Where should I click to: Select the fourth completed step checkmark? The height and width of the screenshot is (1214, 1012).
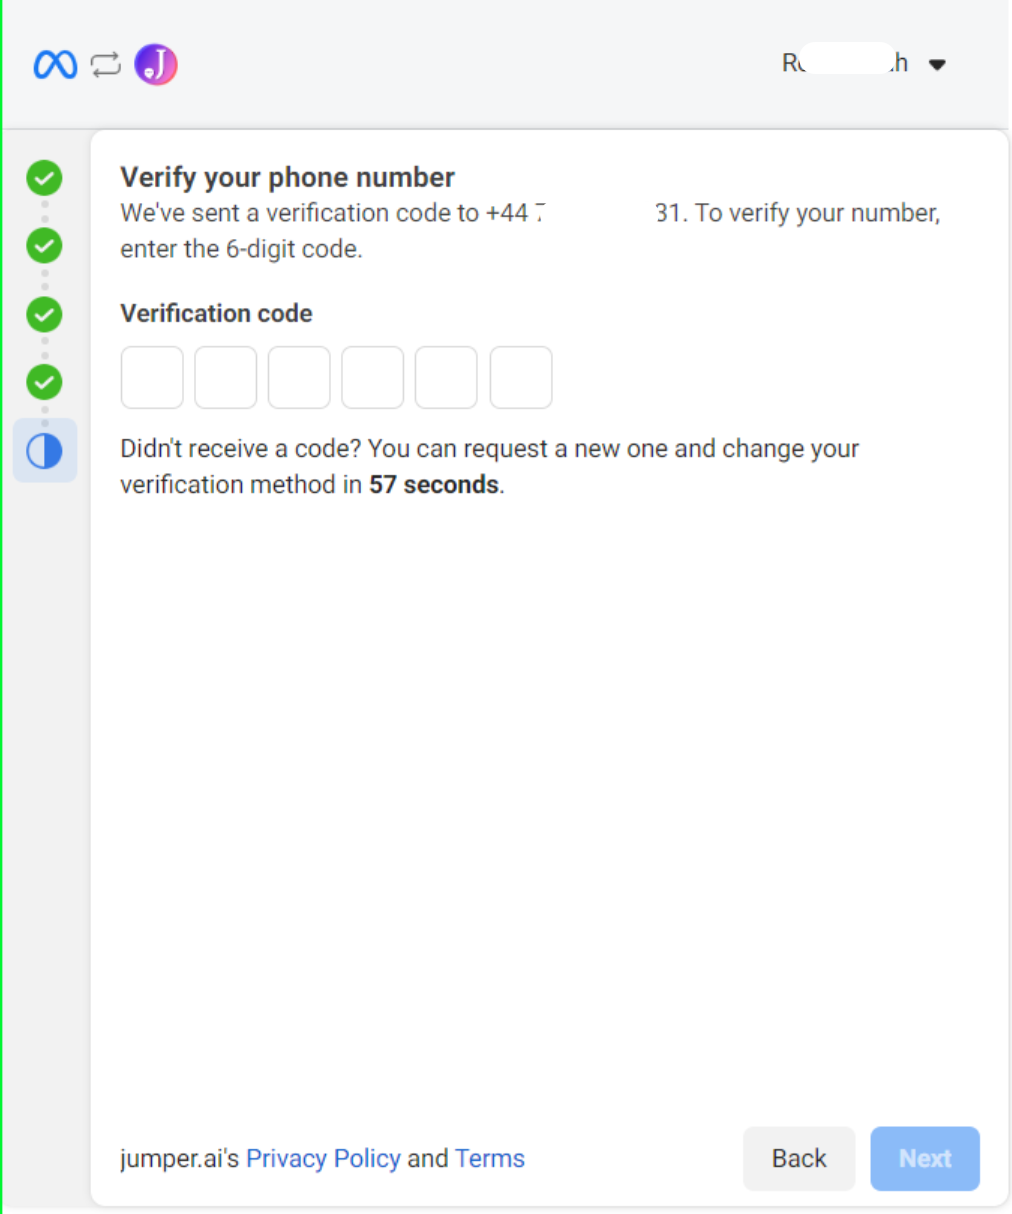point(44,381)
